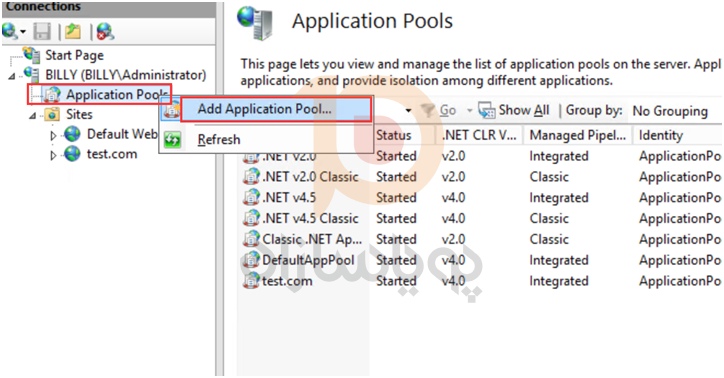The width and height of the screenshot is (724, 378).
Task: Click the save disk icon in Connections toolbar
Action: point(42,31)
